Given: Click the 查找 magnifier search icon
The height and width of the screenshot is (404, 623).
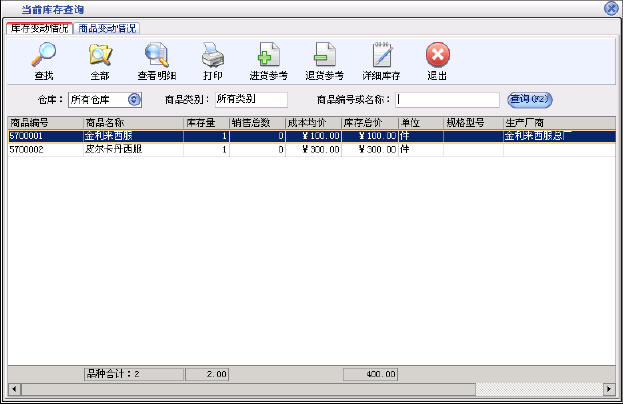Looking at the screenshot, I should [x=44, y=55].
